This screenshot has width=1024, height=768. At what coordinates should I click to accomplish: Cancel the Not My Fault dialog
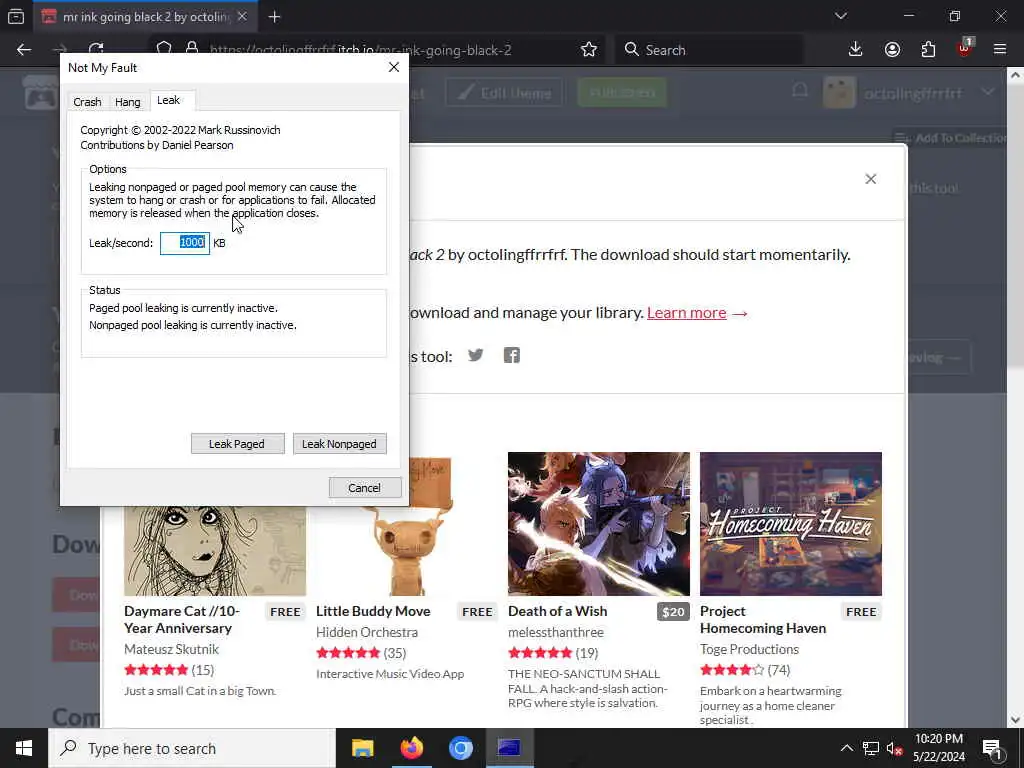(364, 487)
